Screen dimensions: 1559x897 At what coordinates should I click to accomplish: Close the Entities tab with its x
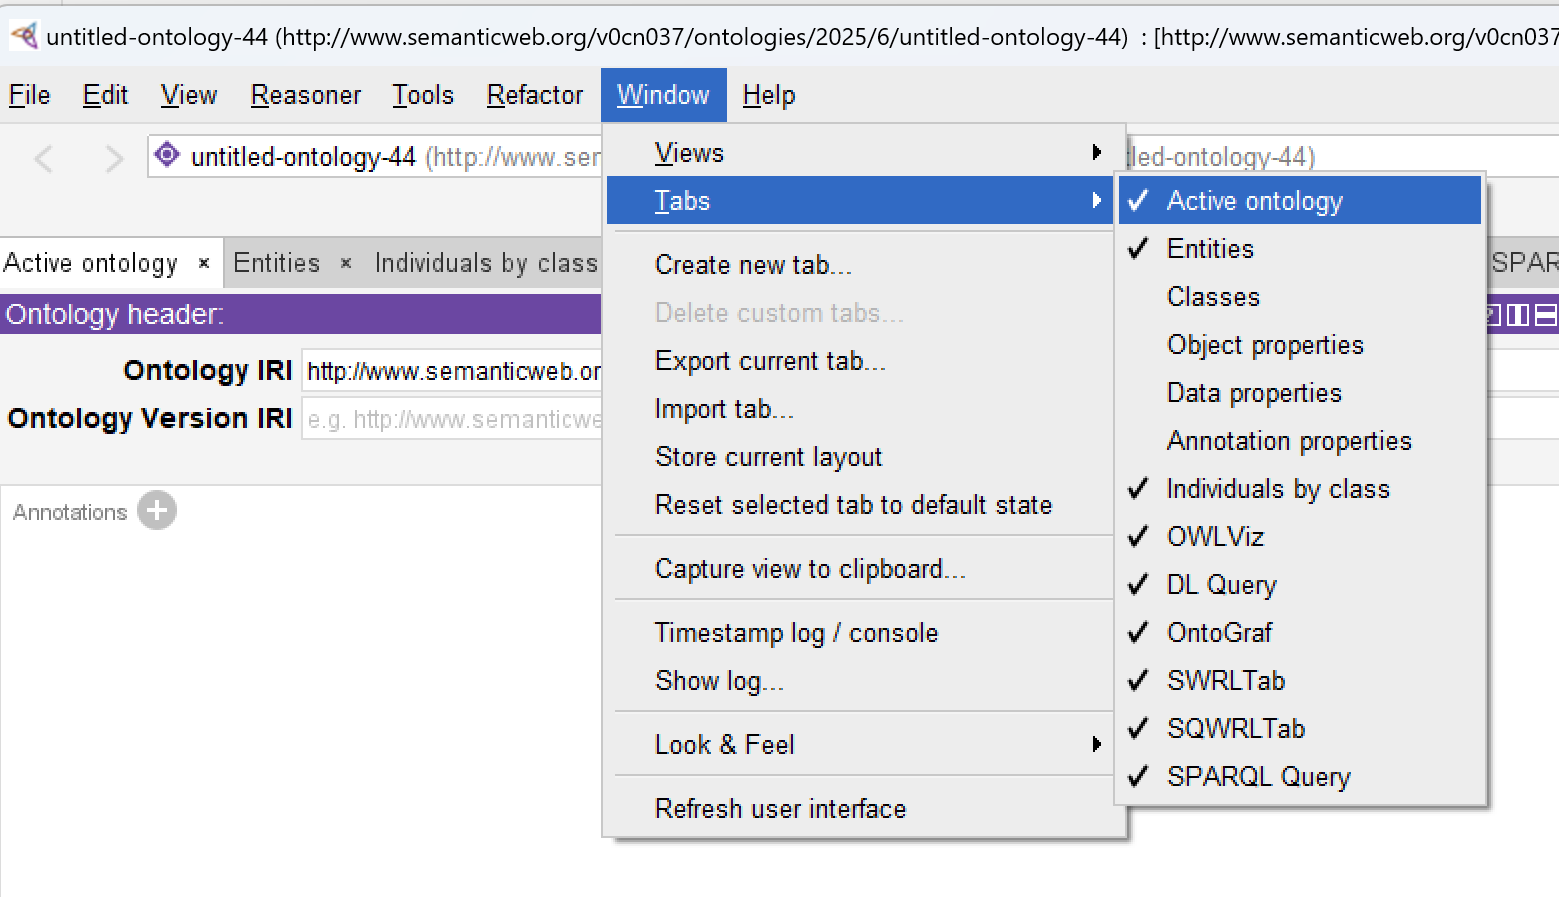(x=346, y=263)
